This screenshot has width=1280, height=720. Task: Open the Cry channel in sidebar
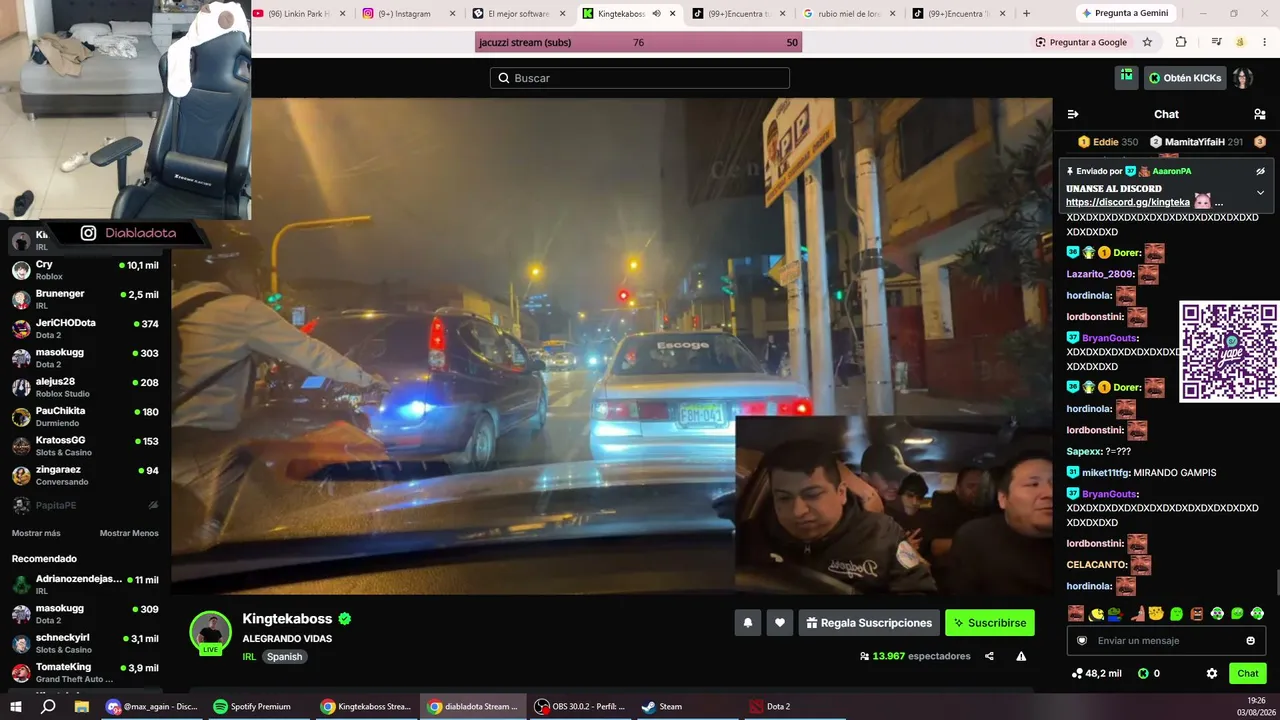point(86,270)
